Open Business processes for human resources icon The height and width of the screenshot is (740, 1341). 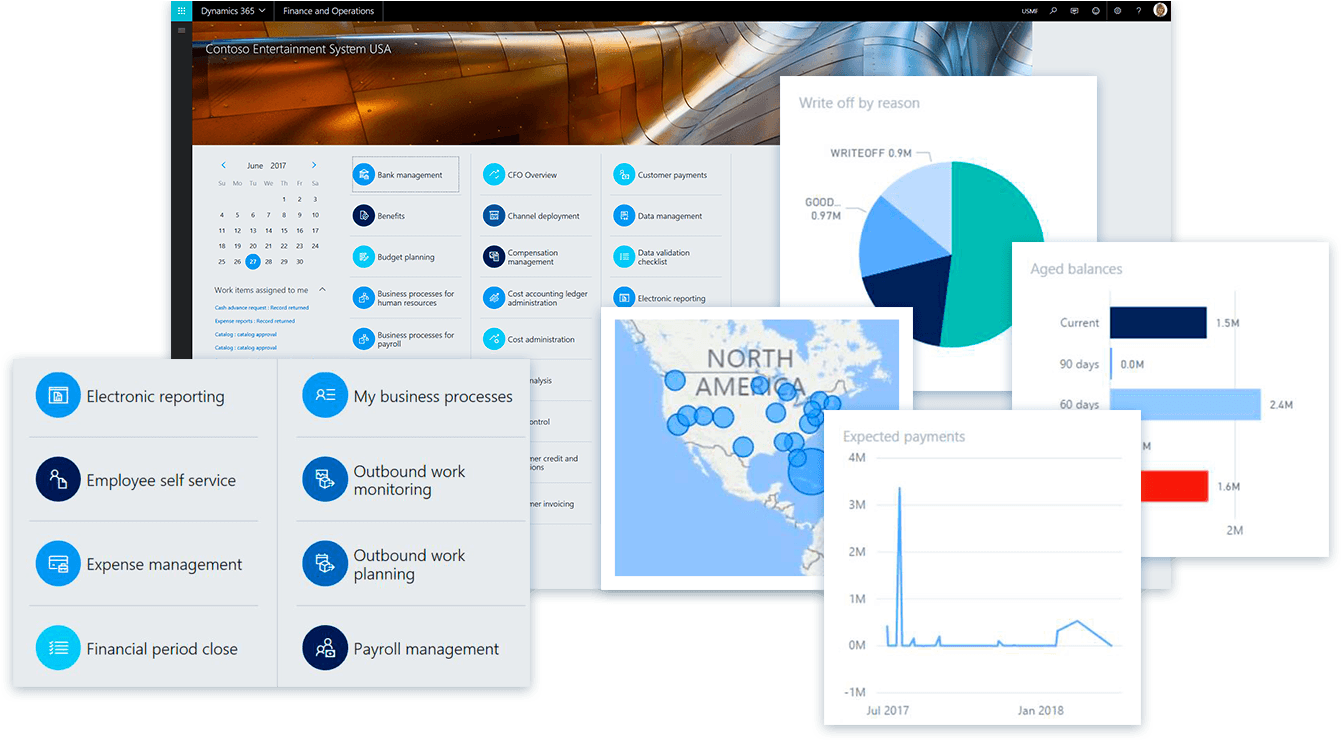pyautogui.click(x=364, y=298)
